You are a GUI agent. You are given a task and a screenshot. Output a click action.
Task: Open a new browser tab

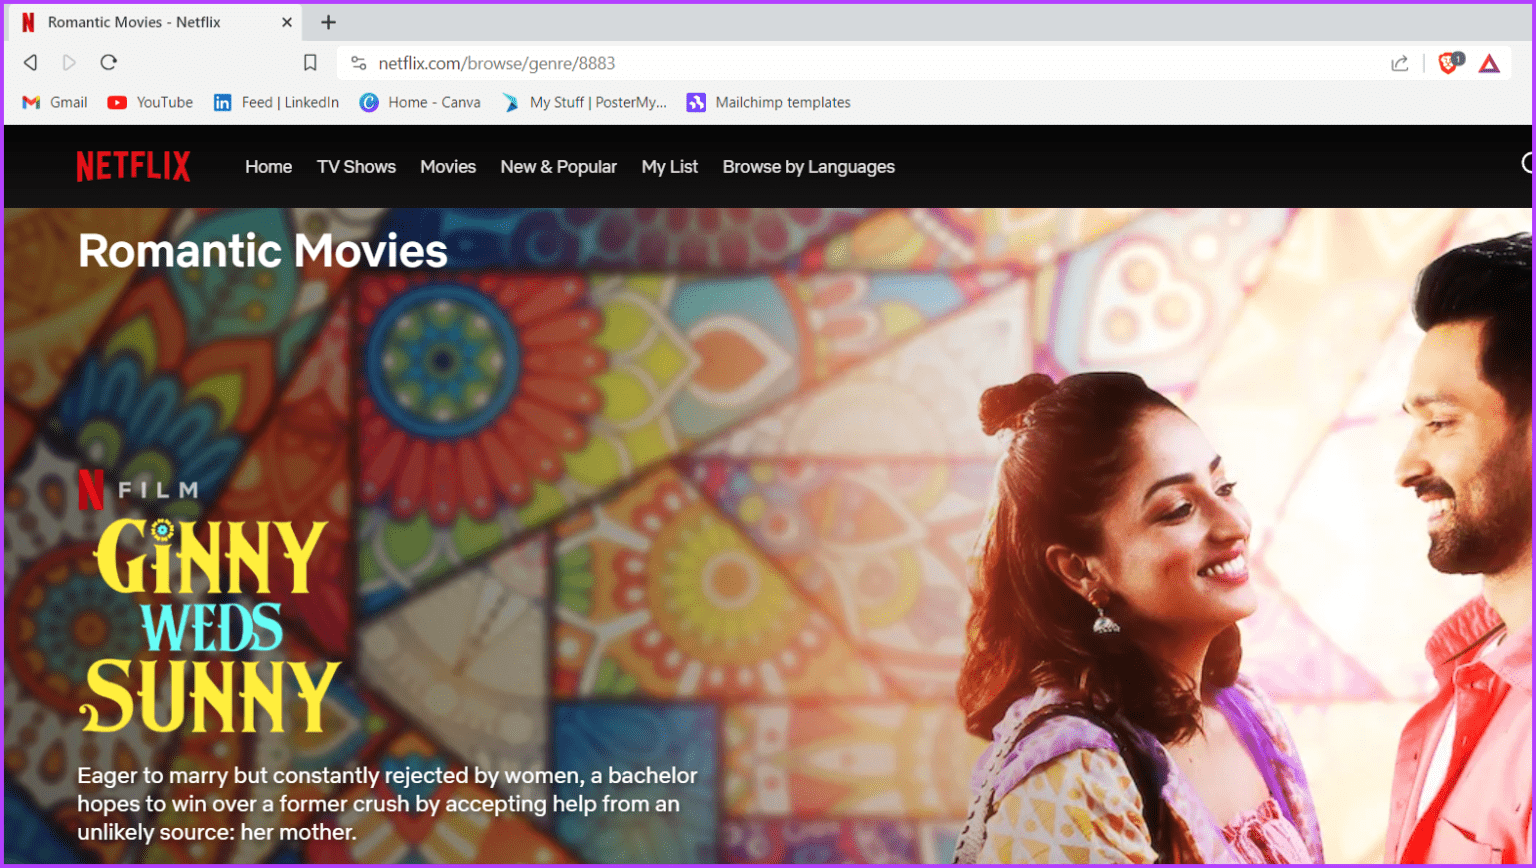click(328, 21)
